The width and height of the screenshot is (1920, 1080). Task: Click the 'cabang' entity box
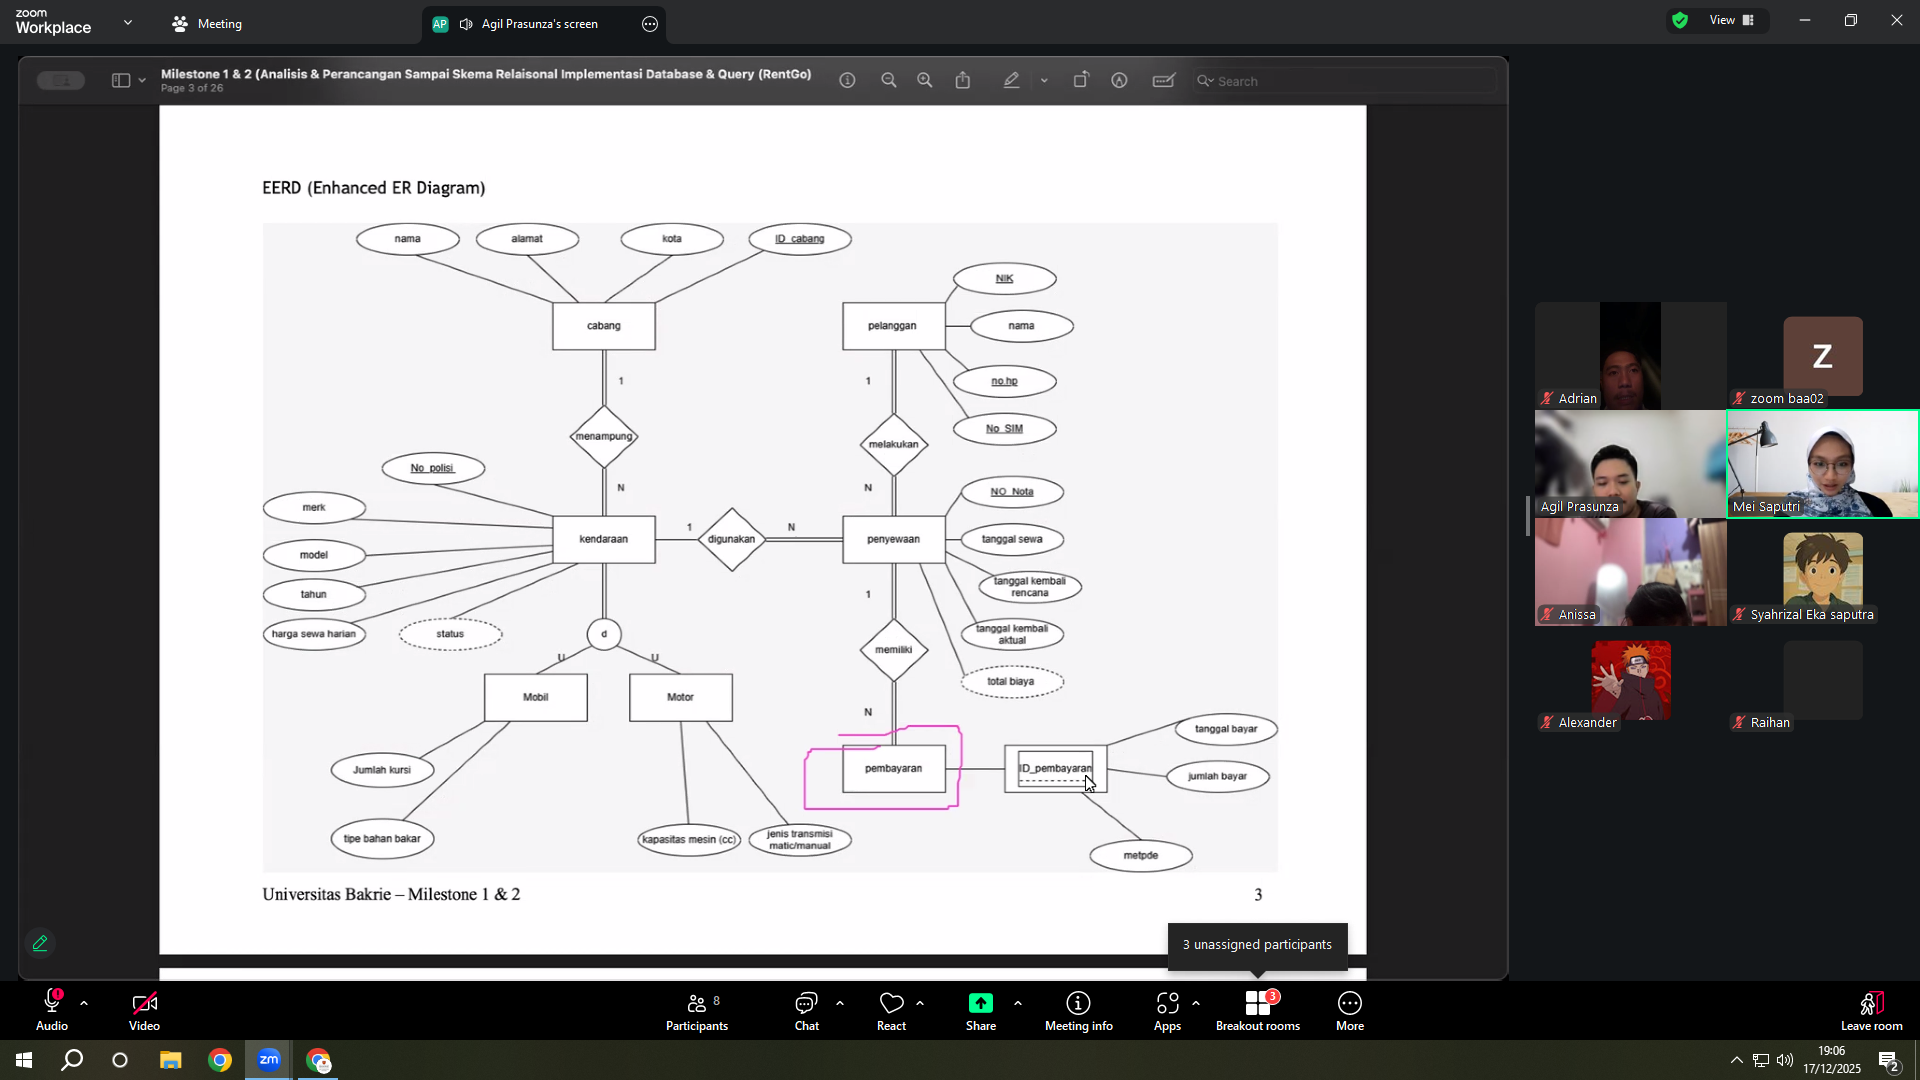coord(604,326)
